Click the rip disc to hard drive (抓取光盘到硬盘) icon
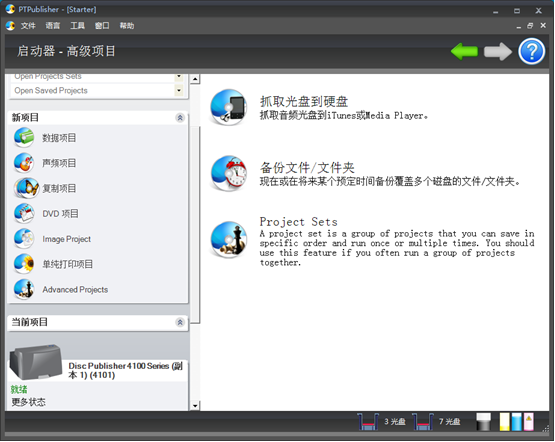 tap(229, 107)
